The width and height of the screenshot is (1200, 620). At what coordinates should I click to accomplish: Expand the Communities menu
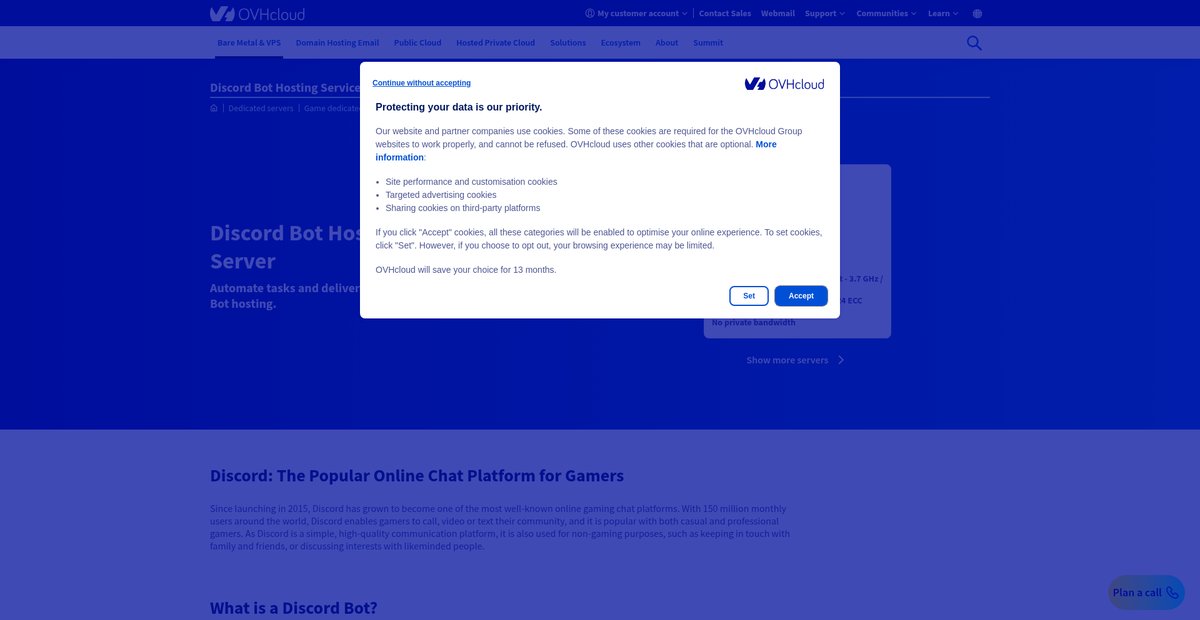(887, 14)
